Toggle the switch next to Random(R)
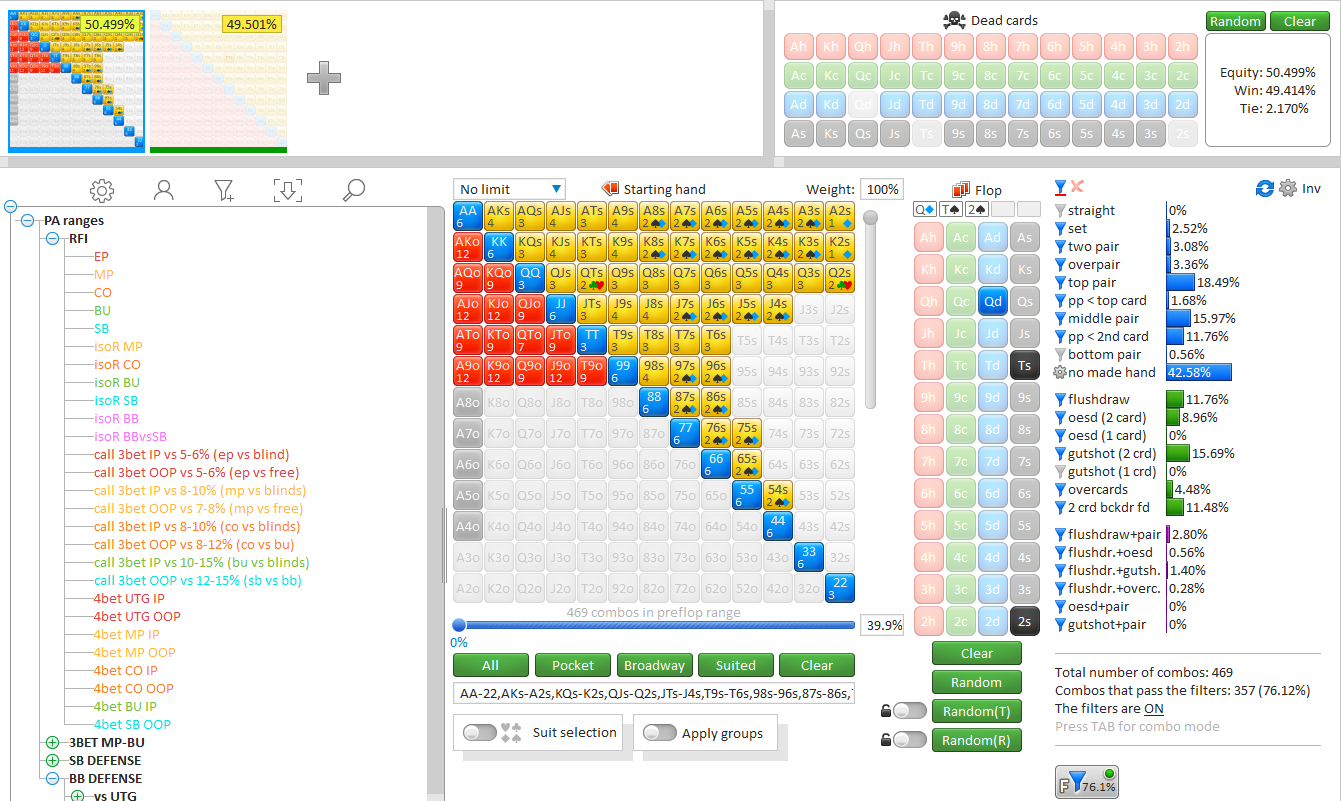Viewport: 1341px width, 801px height. coord(909,740)
